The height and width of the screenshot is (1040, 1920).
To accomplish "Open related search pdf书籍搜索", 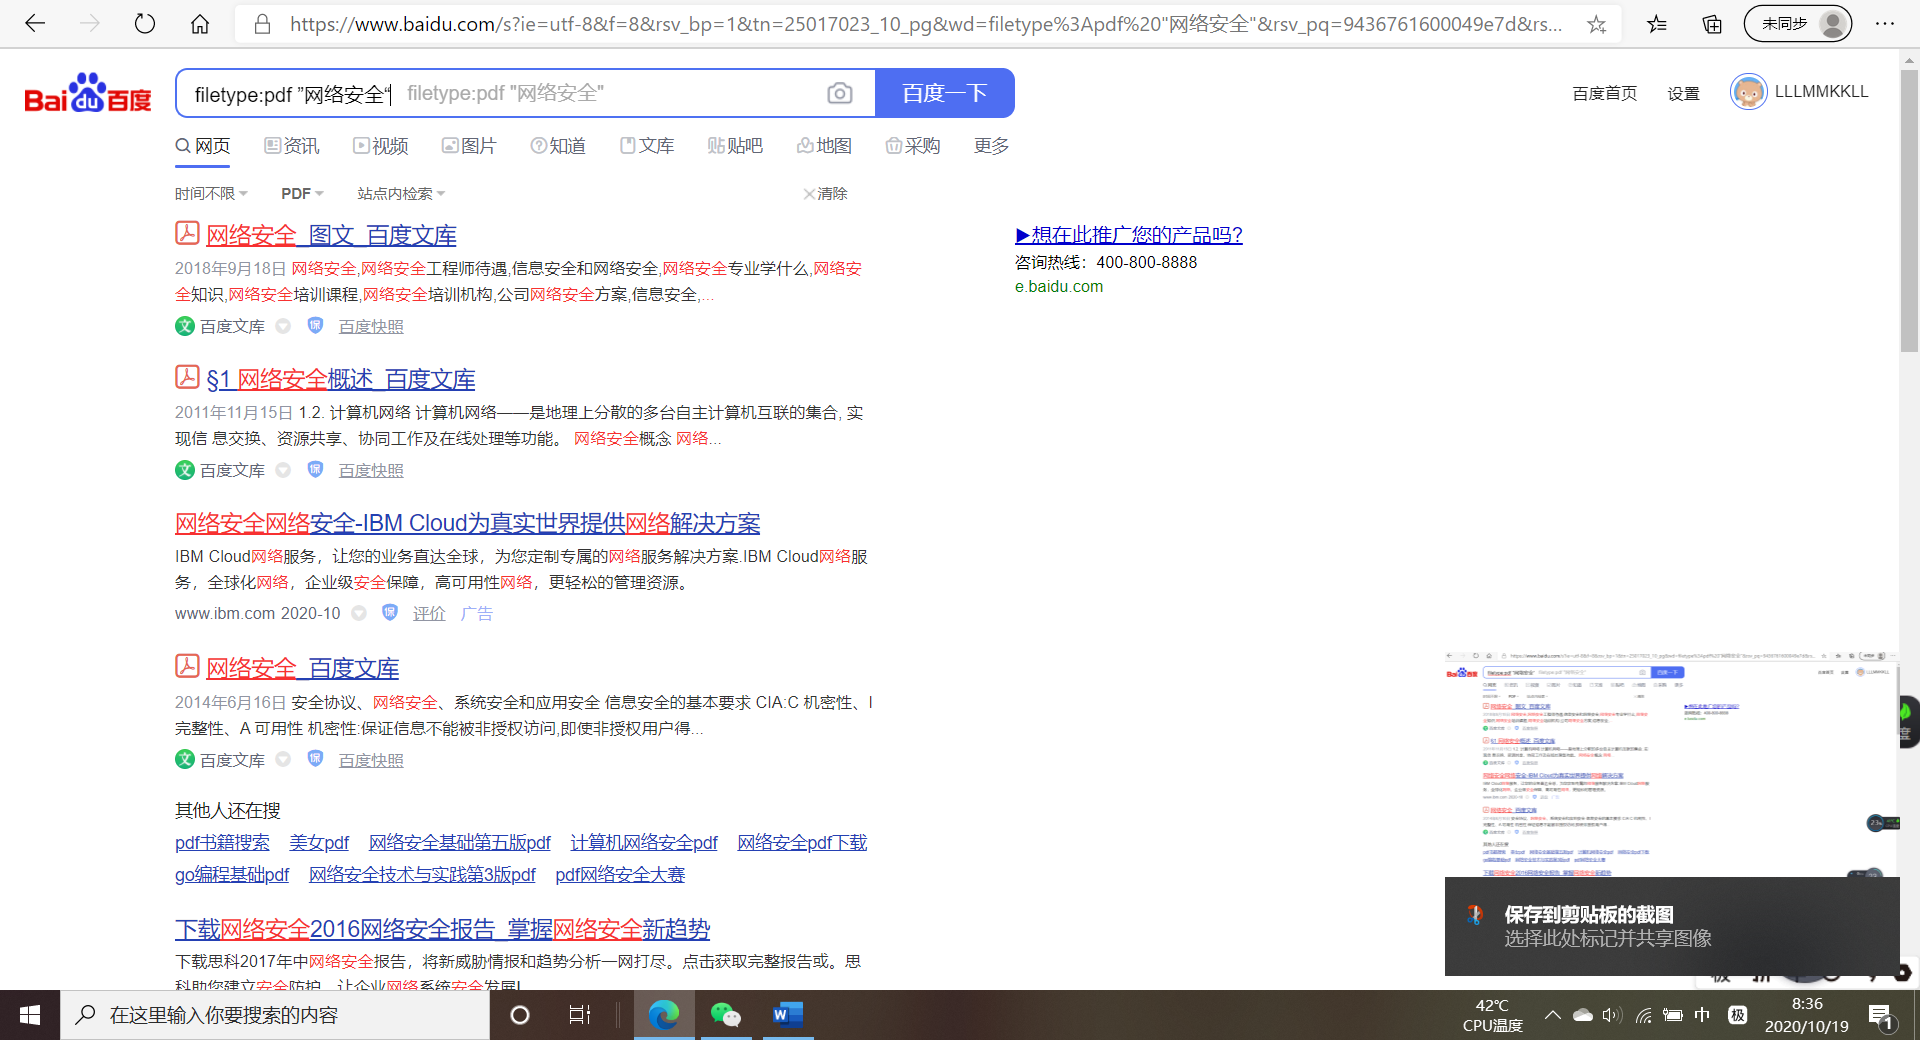I will click(x=222, y=843).
